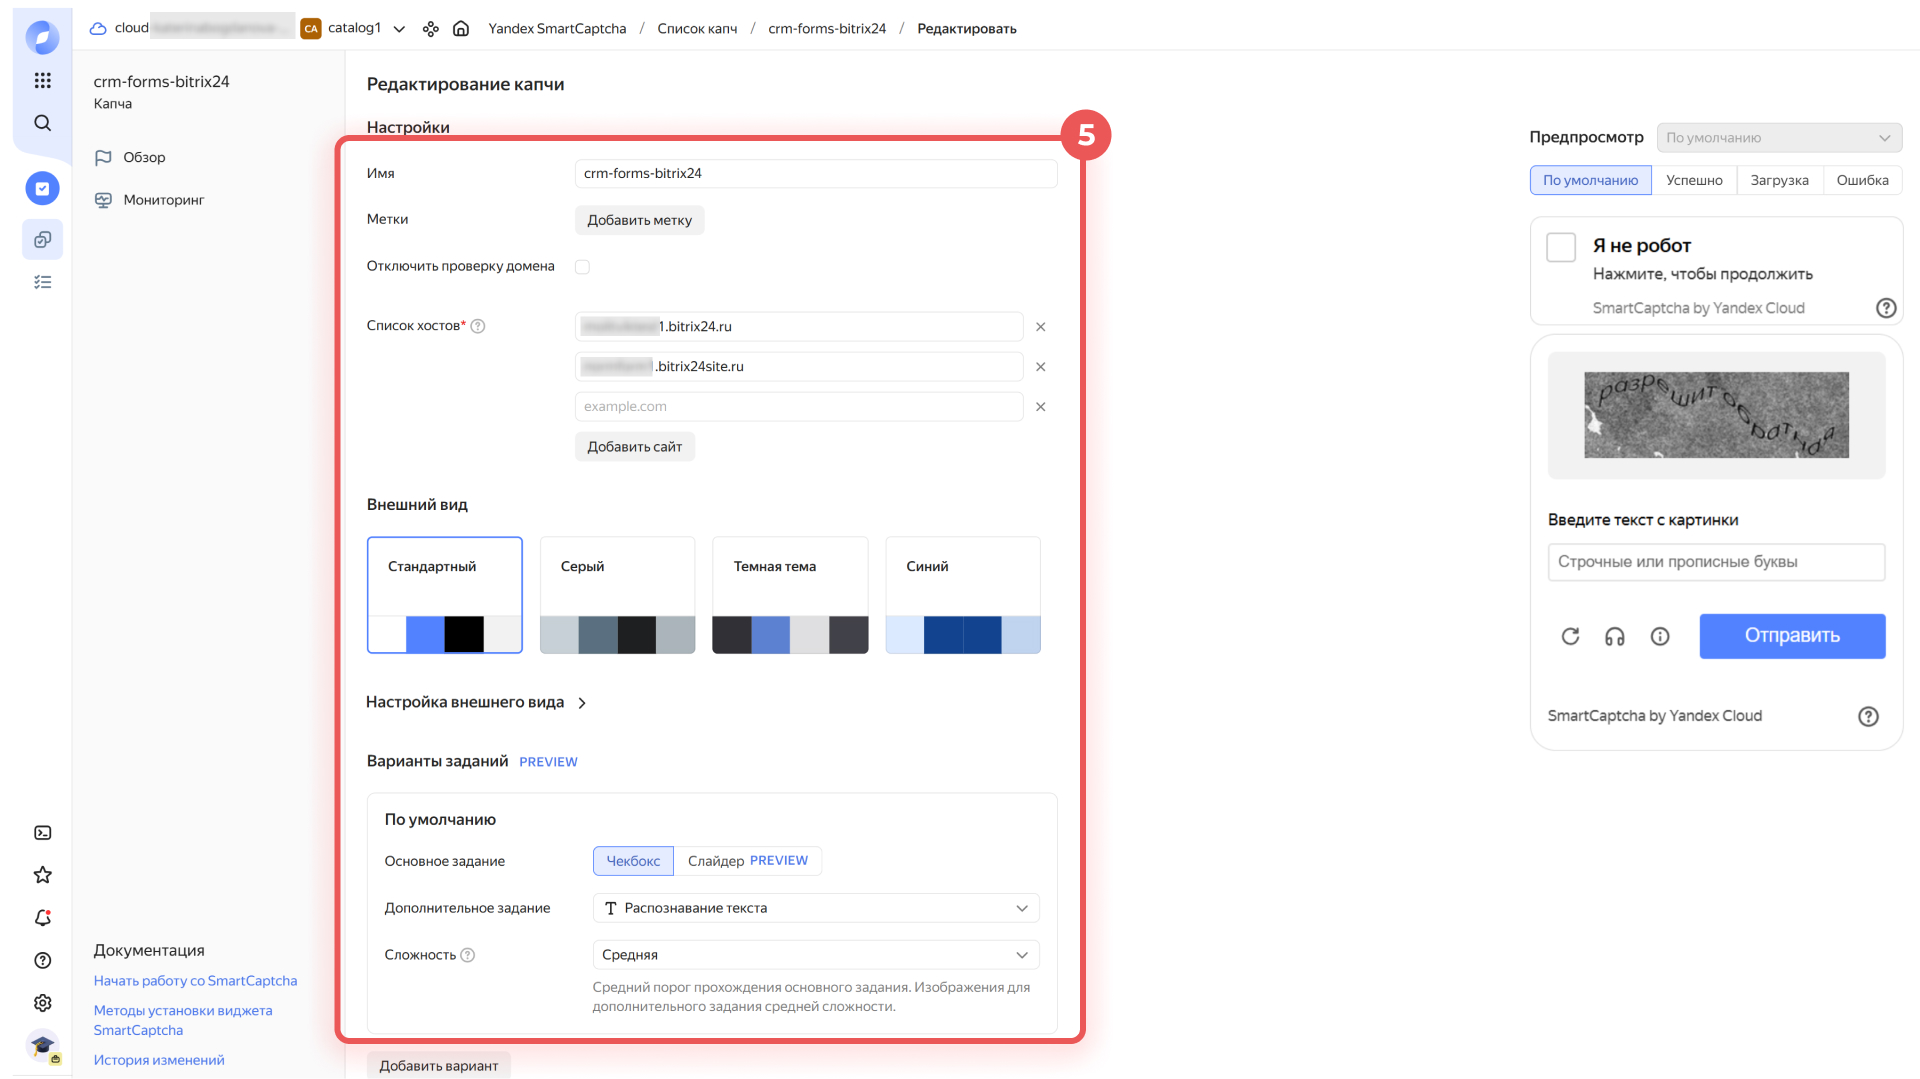Open the Дополнительное задание dropdown
1920x1079 pixels.
click(x=816, y=908)
